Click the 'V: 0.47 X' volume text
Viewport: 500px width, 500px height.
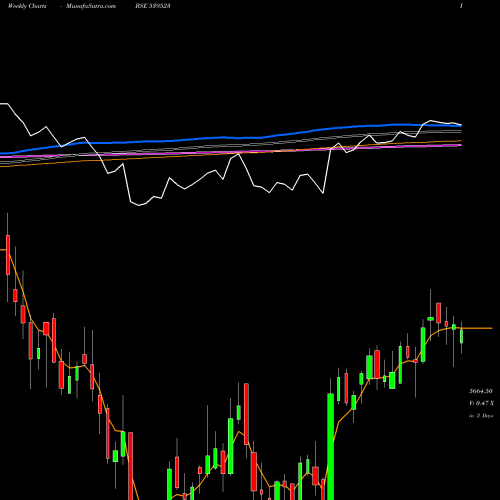(481, 403)
